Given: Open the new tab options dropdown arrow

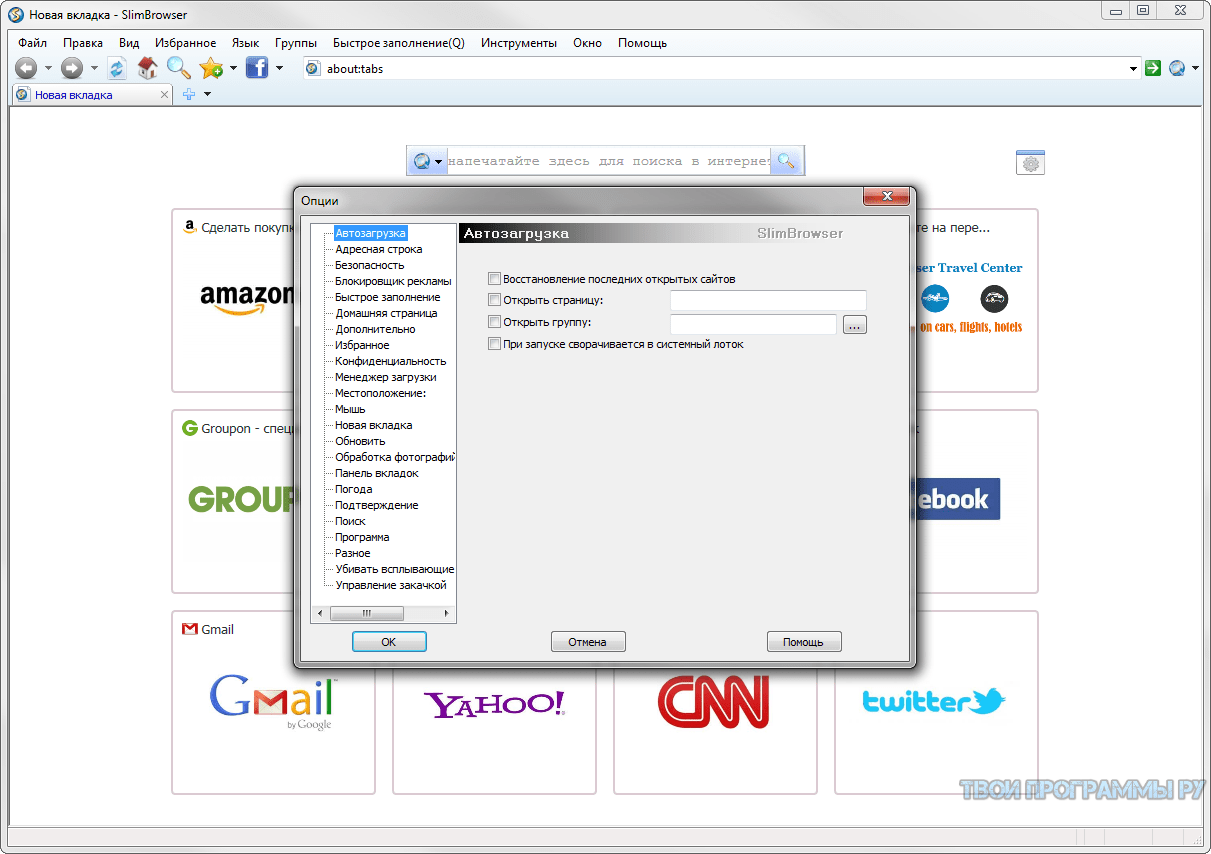Looking at the screenshot, I should coord(207,95).
